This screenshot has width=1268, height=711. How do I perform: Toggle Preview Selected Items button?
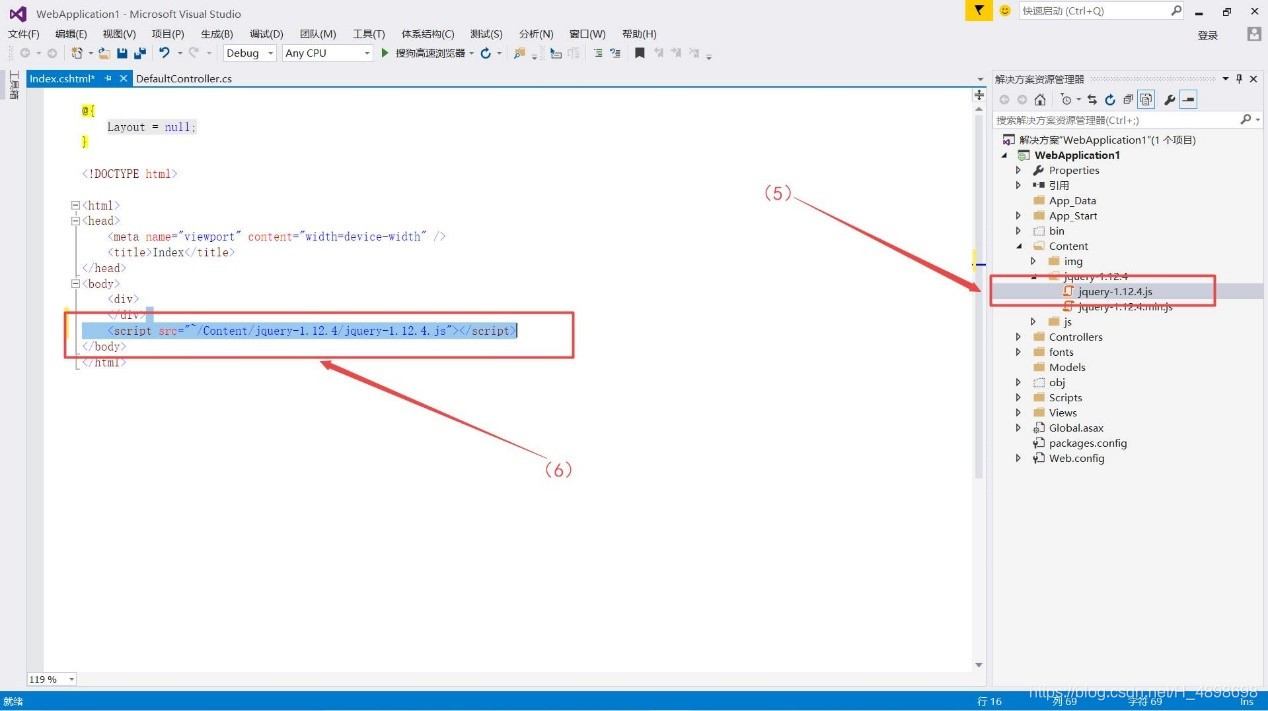click(x=1188, y=99)
